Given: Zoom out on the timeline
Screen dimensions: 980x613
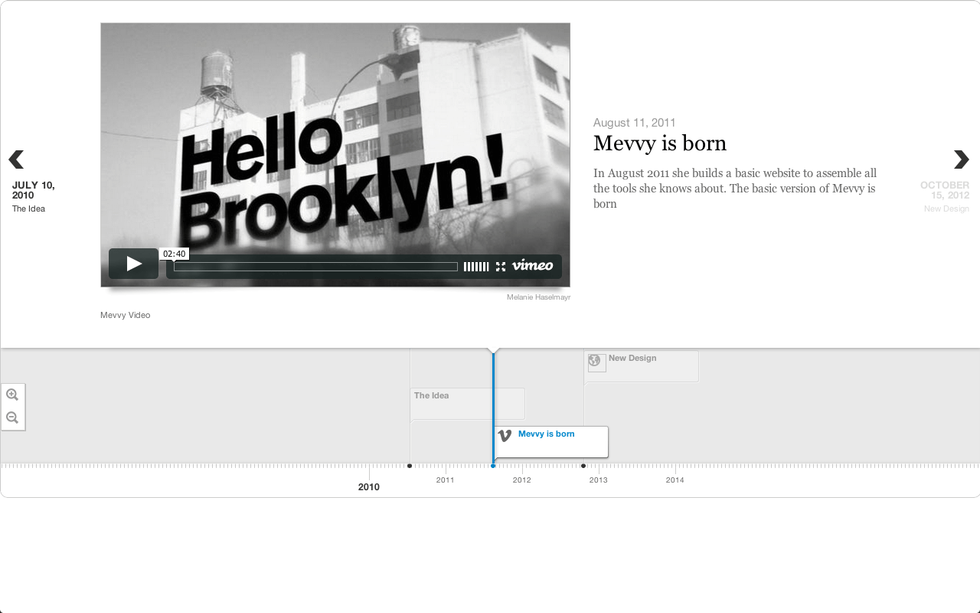Looking at the screenshot, I should [x=13, y=418].
